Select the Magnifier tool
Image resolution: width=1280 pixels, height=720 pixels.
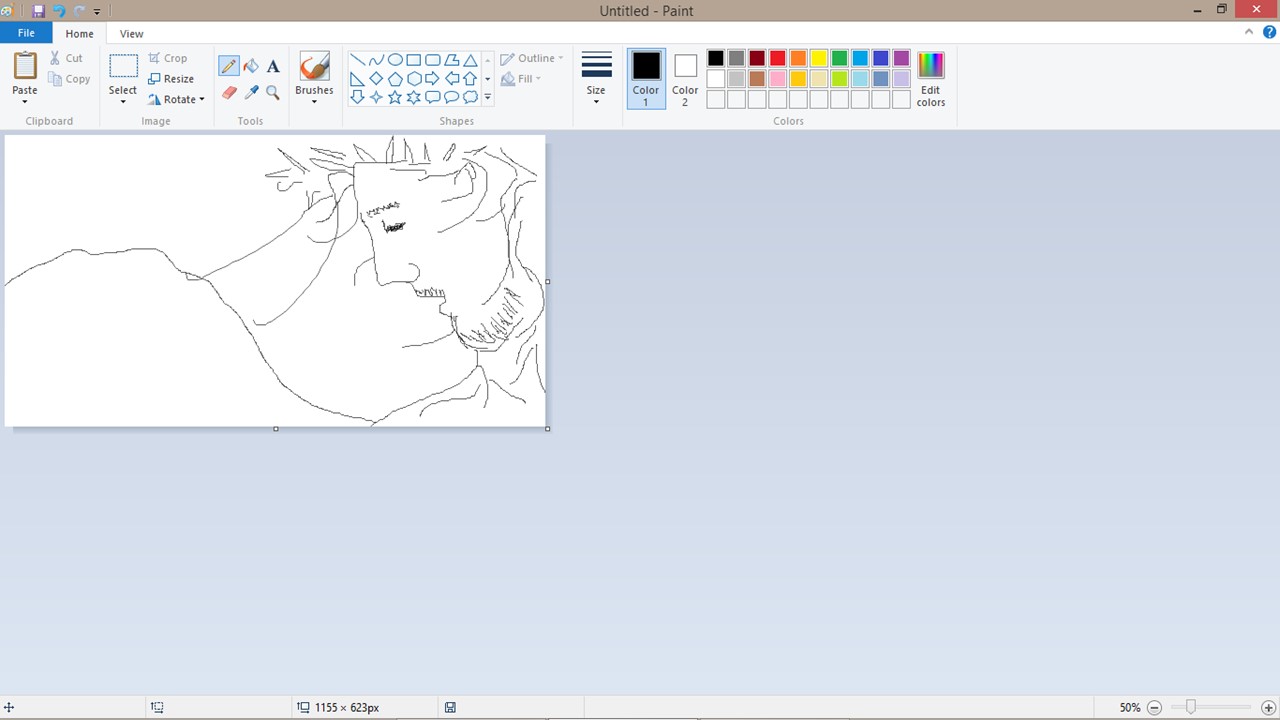coord(273,93)
